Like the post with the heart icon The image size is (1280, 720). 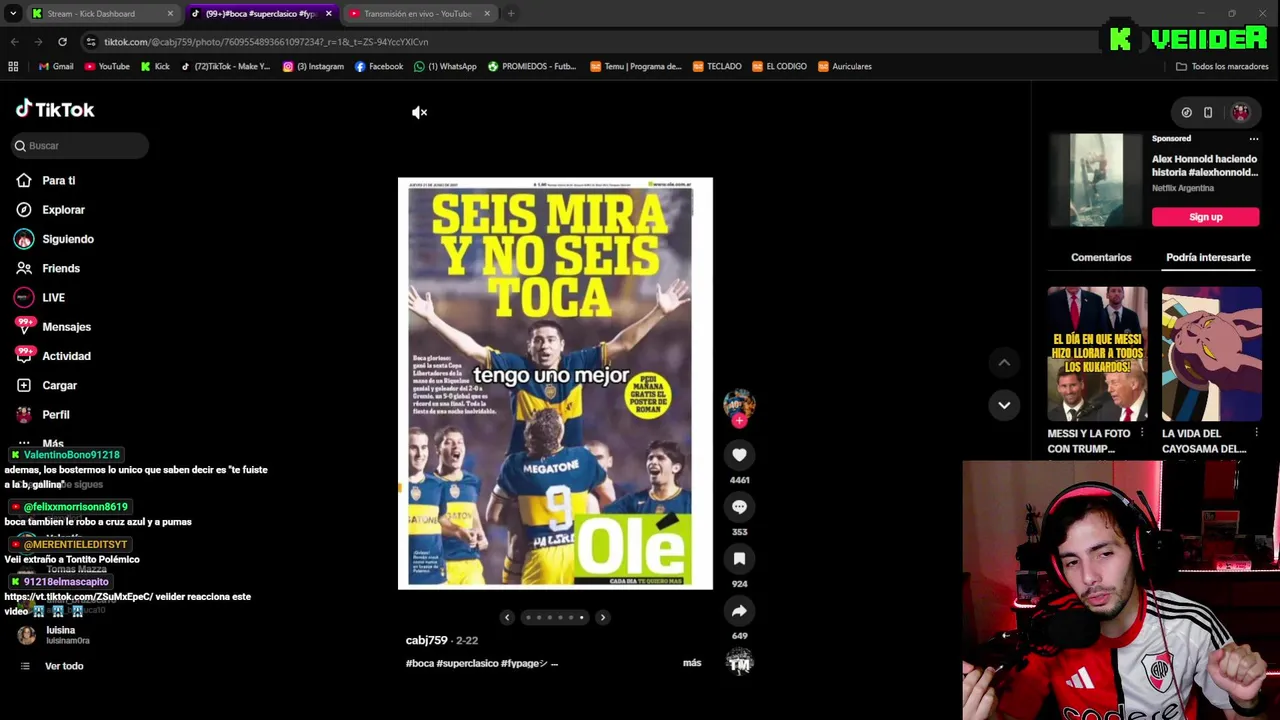739,455
